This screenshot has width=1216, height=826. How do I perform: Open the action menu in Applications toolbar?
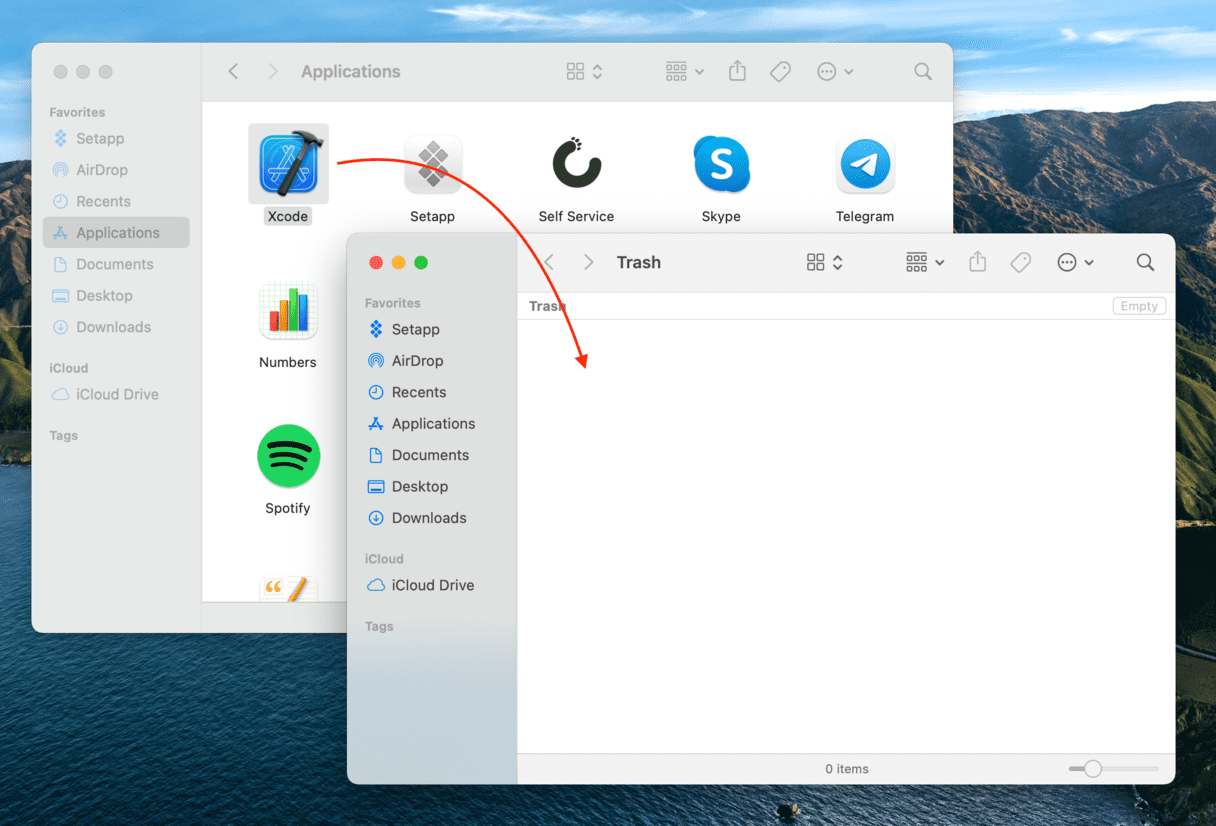[x=834, y=71]
